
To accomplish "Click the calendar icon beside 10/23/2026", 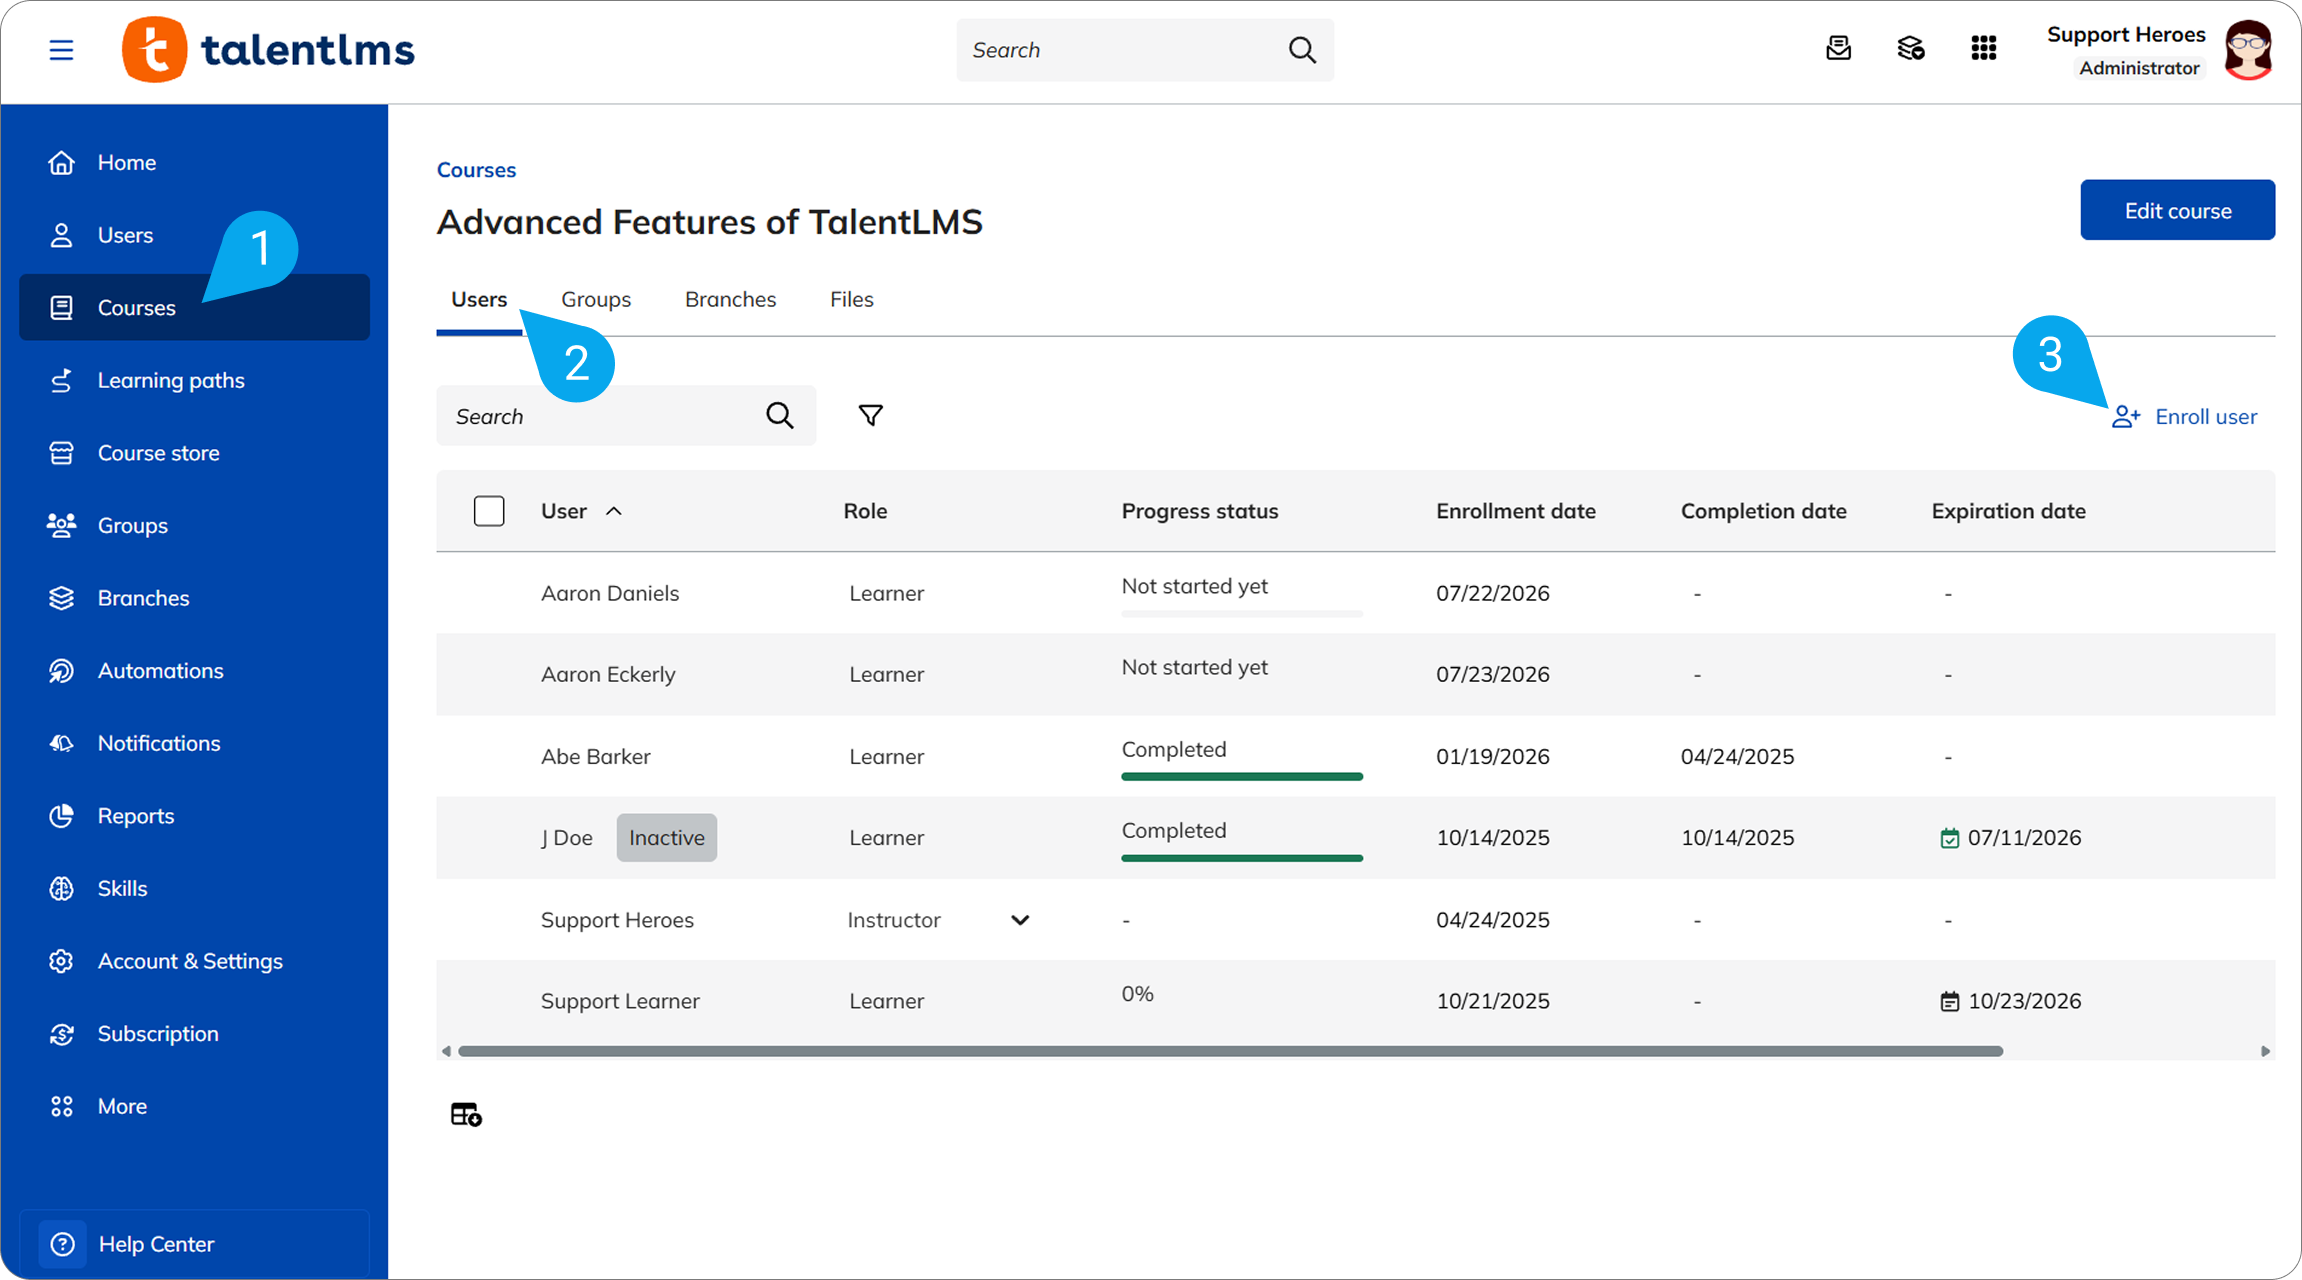I will [x=1949, y=1001].
